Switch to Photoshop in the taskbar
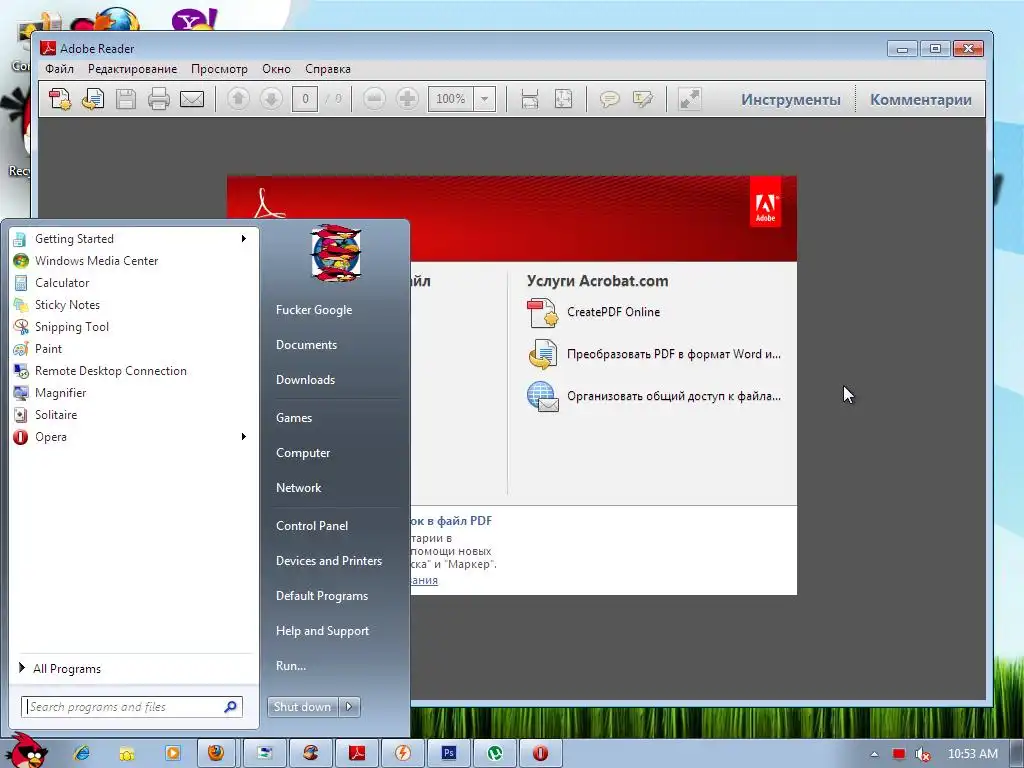The width and height of the screenshot is (1024, 768). [x=449, y=753]
